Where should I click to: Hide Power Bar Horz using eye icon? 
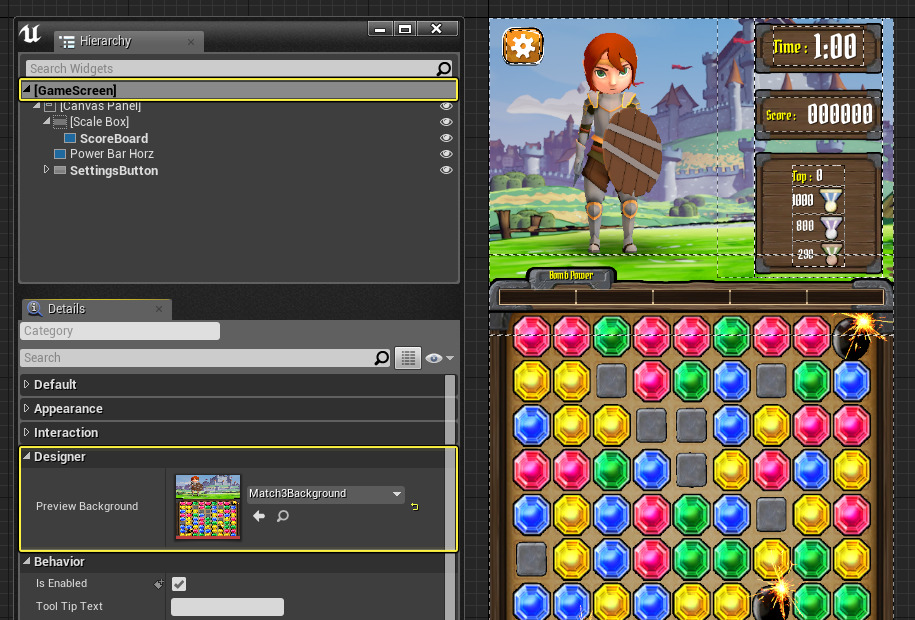click(446, 154)
